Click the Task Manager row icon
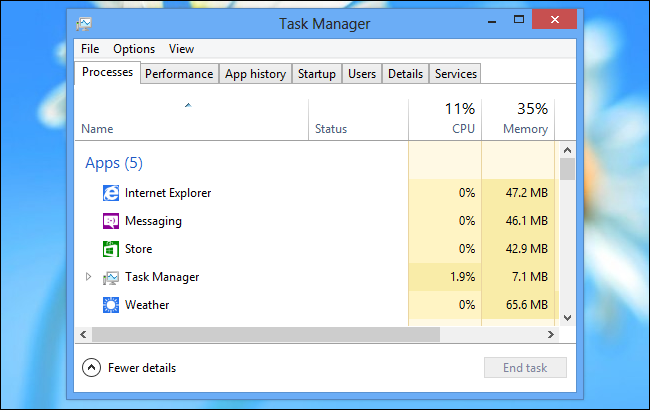 click(x=111, y=277)
